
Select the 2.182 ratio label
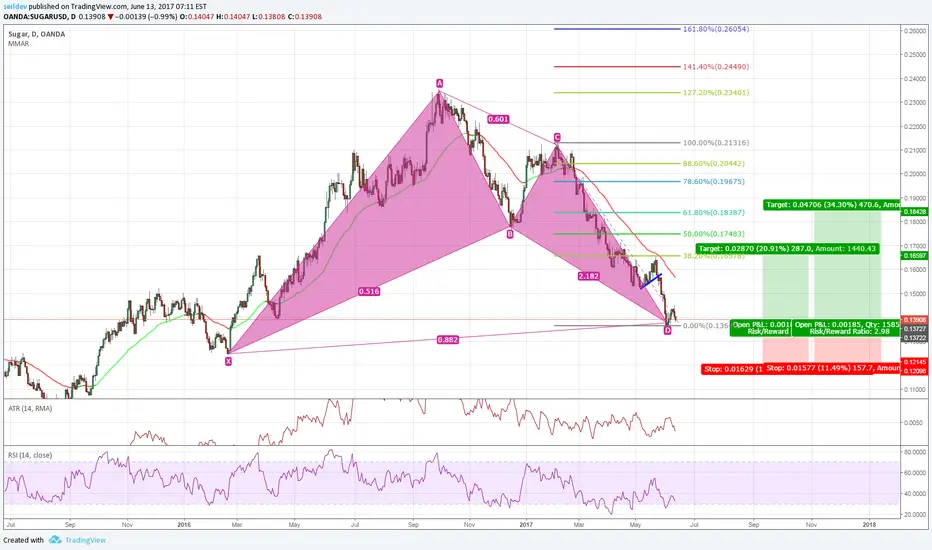[x=588, y=276]
